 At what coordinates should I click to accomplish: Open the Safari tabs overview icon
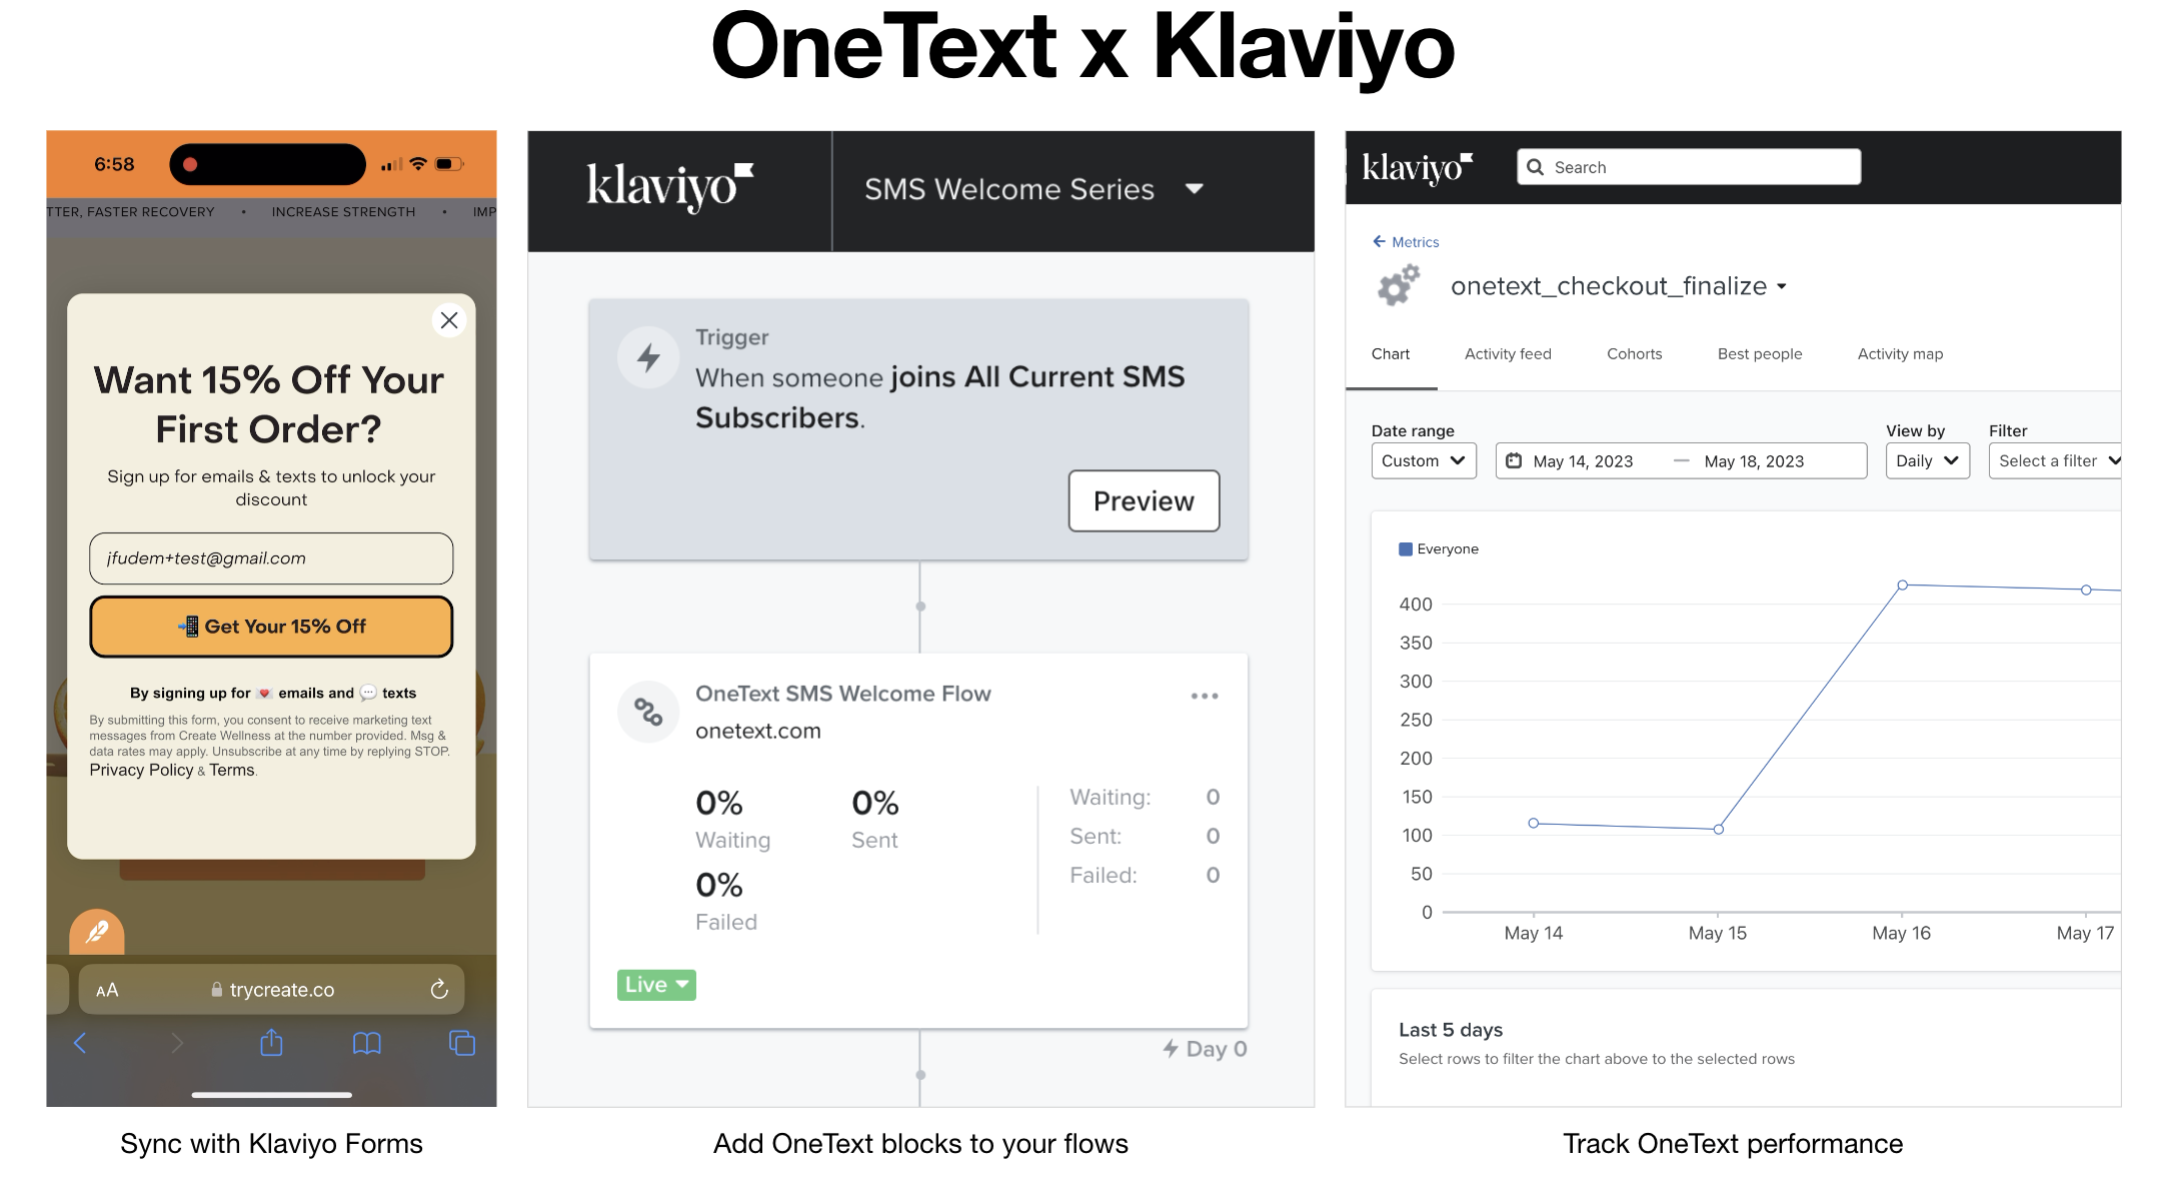pyautogui.click(x=462, y=1044)
